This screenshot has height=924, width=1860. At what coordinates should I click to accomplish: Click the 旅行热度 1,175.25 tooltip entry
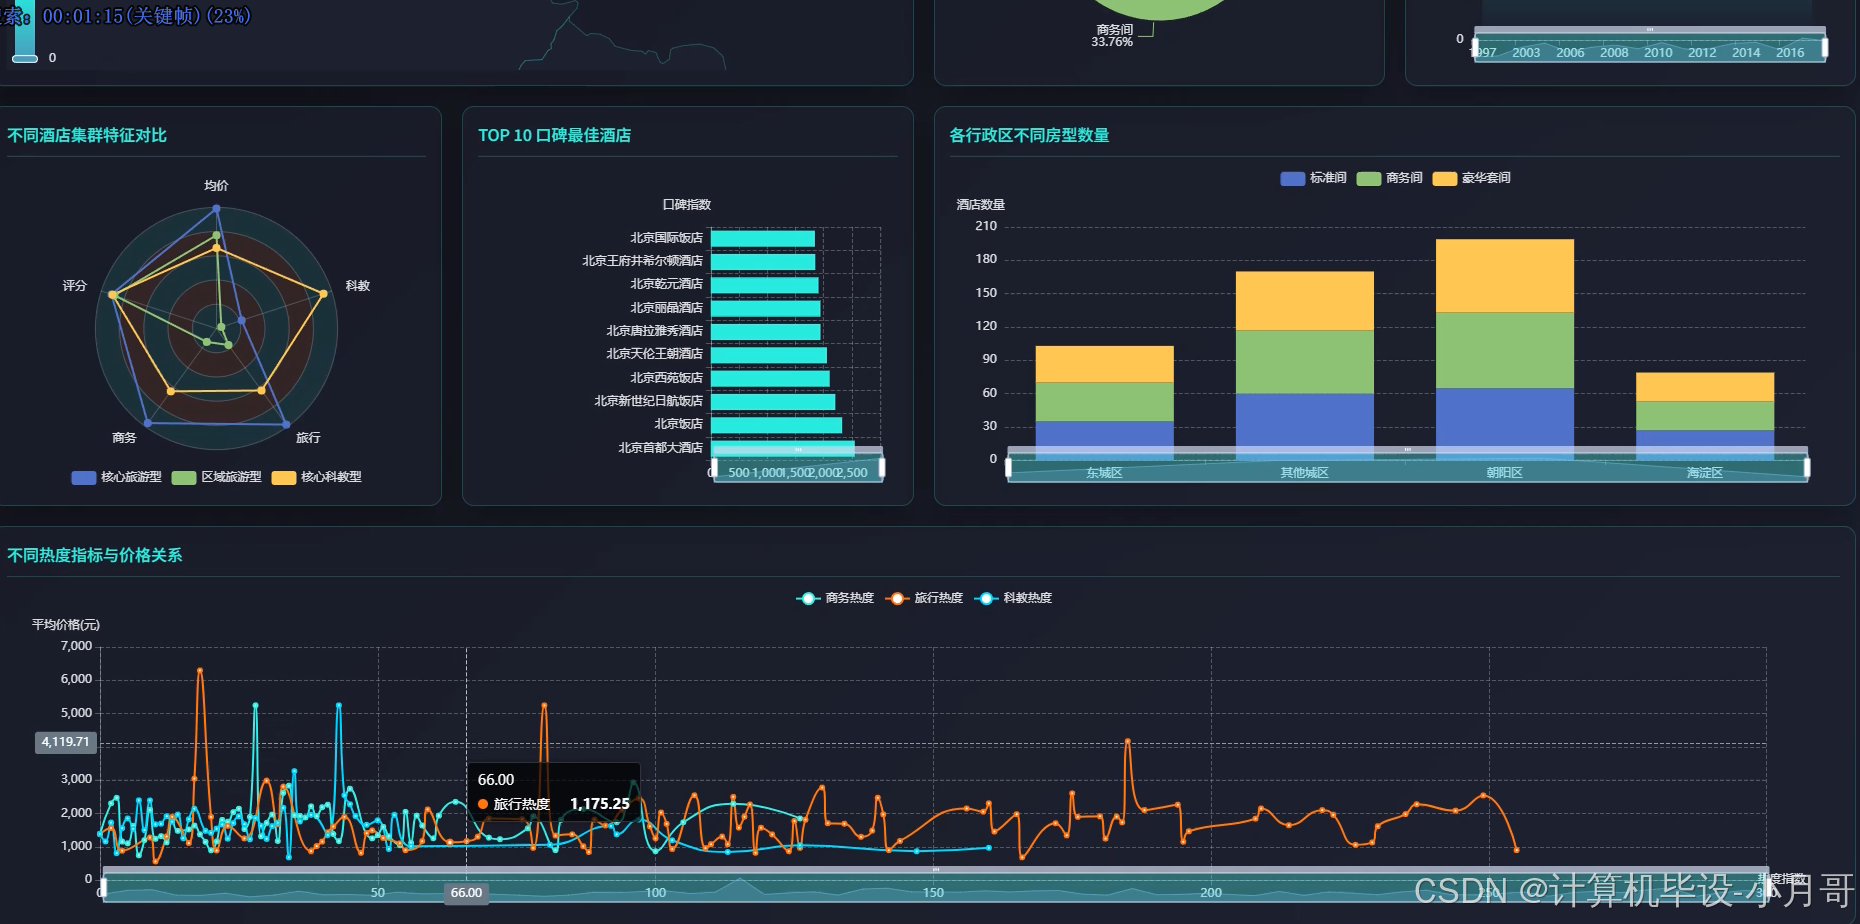click(x=554, y=804)
